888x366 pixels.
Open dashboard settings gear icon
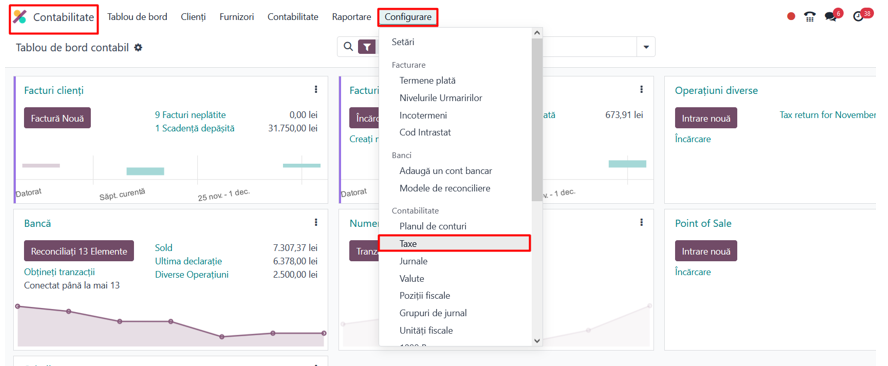(138, 48)
